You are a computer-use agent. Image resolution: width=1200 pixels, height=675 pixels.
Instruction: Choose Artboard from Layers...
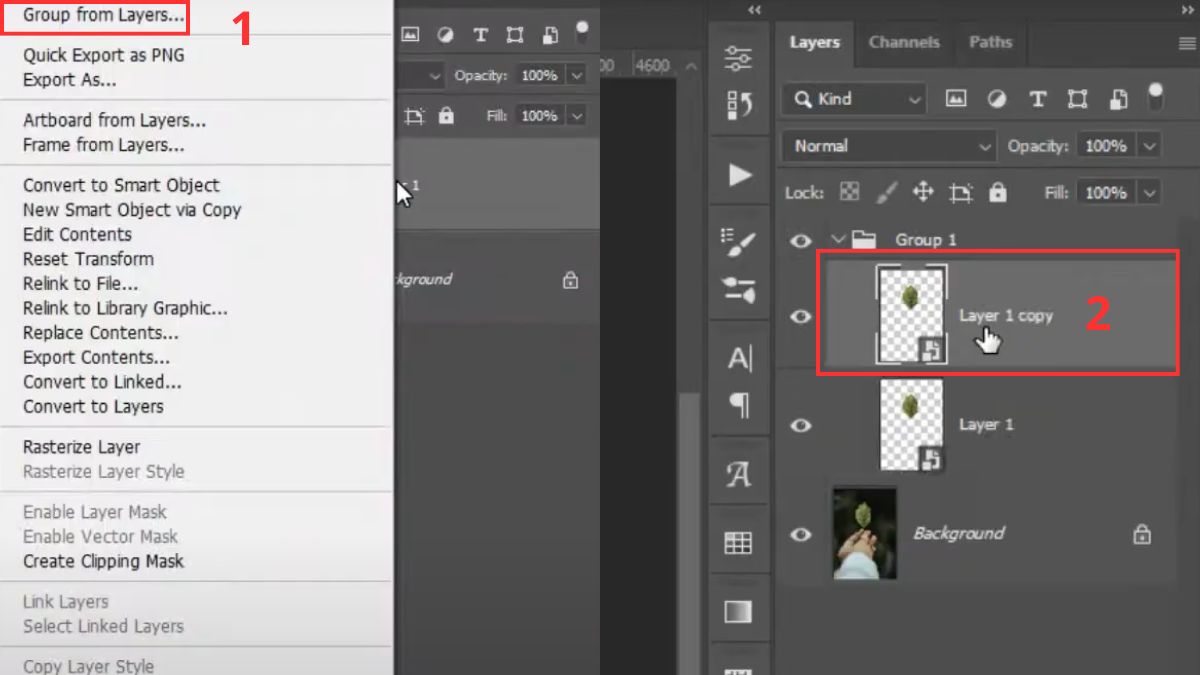tap(114, 120)
